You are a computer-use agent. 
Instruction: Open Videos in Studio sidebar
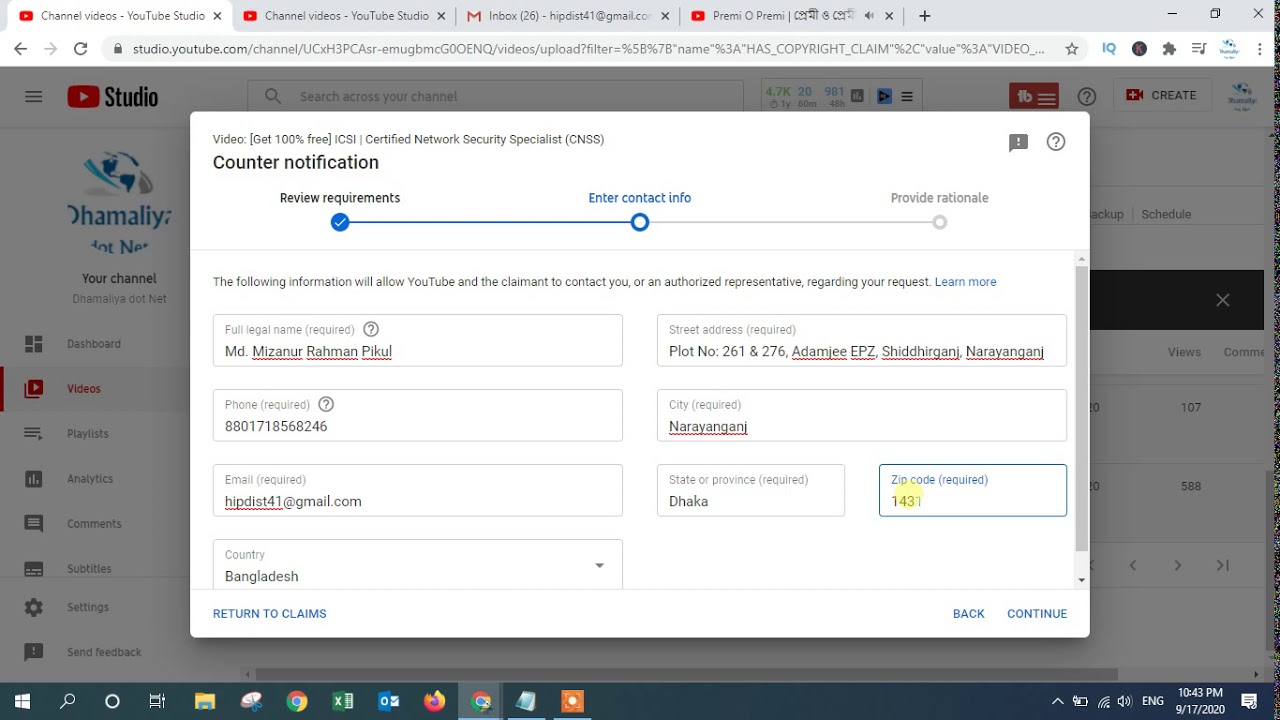95,389
